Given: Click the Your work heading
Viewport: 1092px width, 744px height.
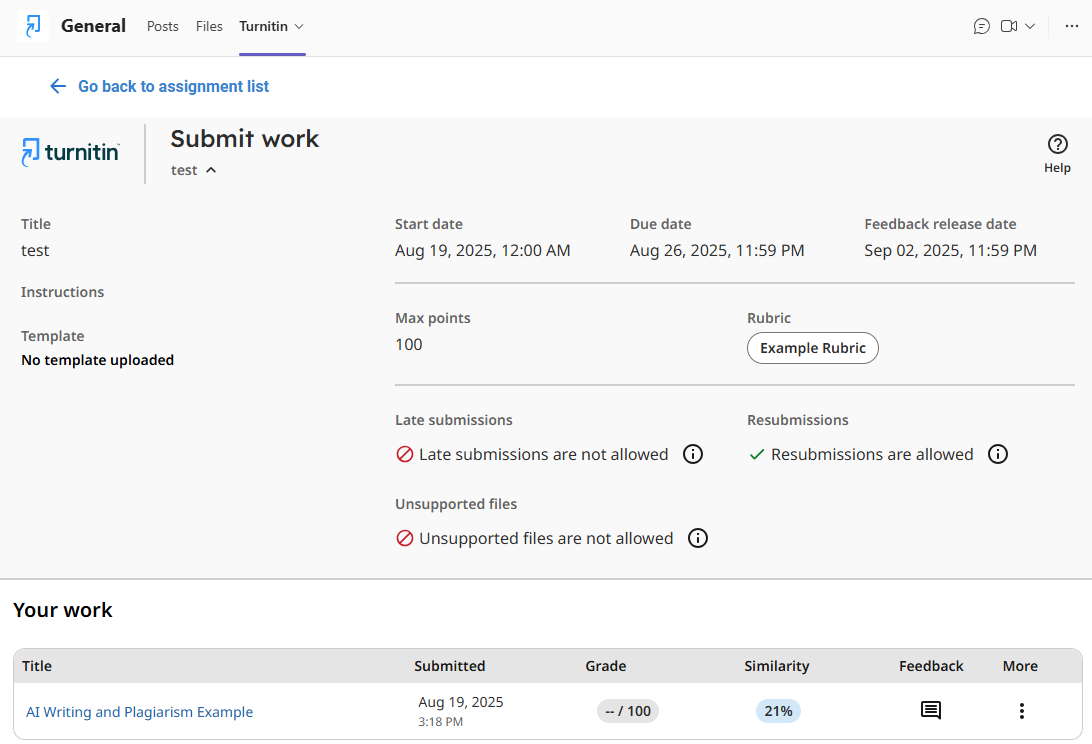Looking at the screenshot, I should (63, 610).
